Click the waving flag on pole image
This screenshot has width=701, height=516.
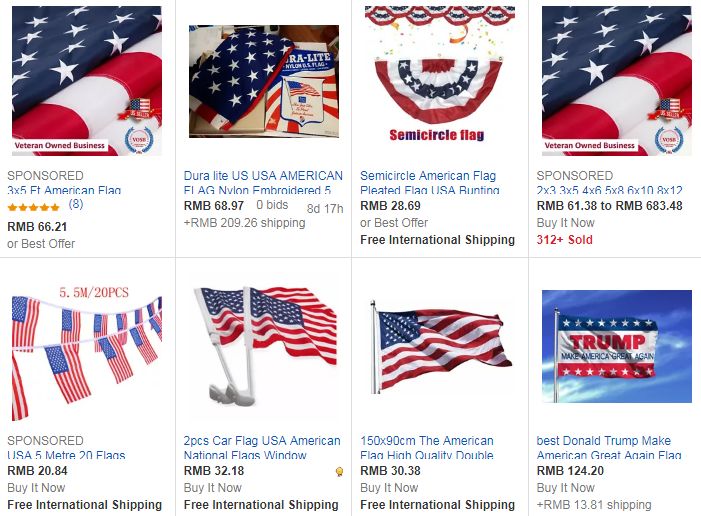click(440, 348)
